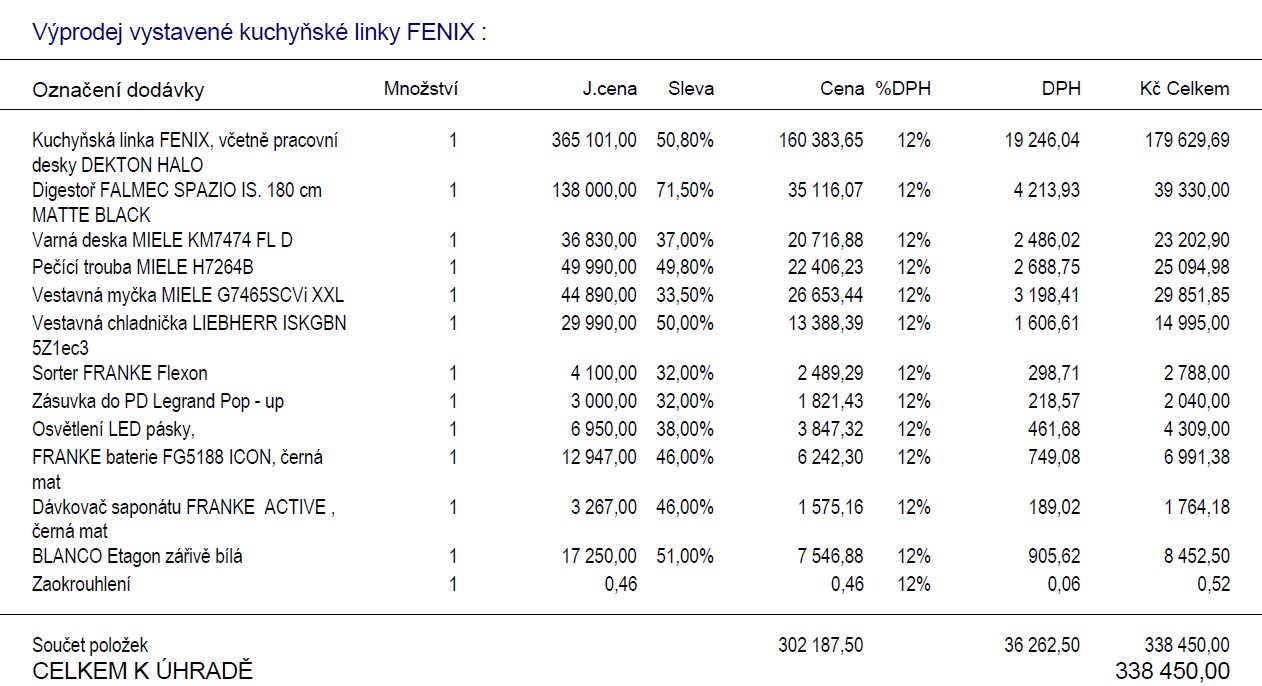Click the 'CELKEM K ÚHRADĚ' total label

point(143,670)
